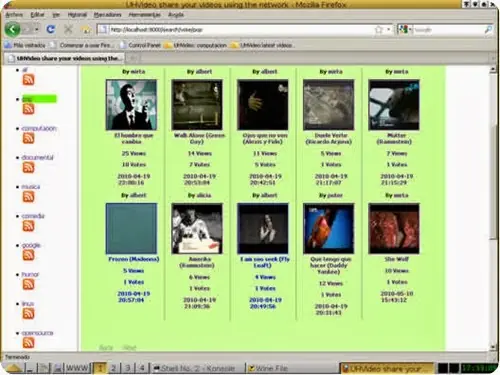The image size is (500, 375).
Task: Open the She Wolf video thumbnail
Action: [x=394, y=229]
